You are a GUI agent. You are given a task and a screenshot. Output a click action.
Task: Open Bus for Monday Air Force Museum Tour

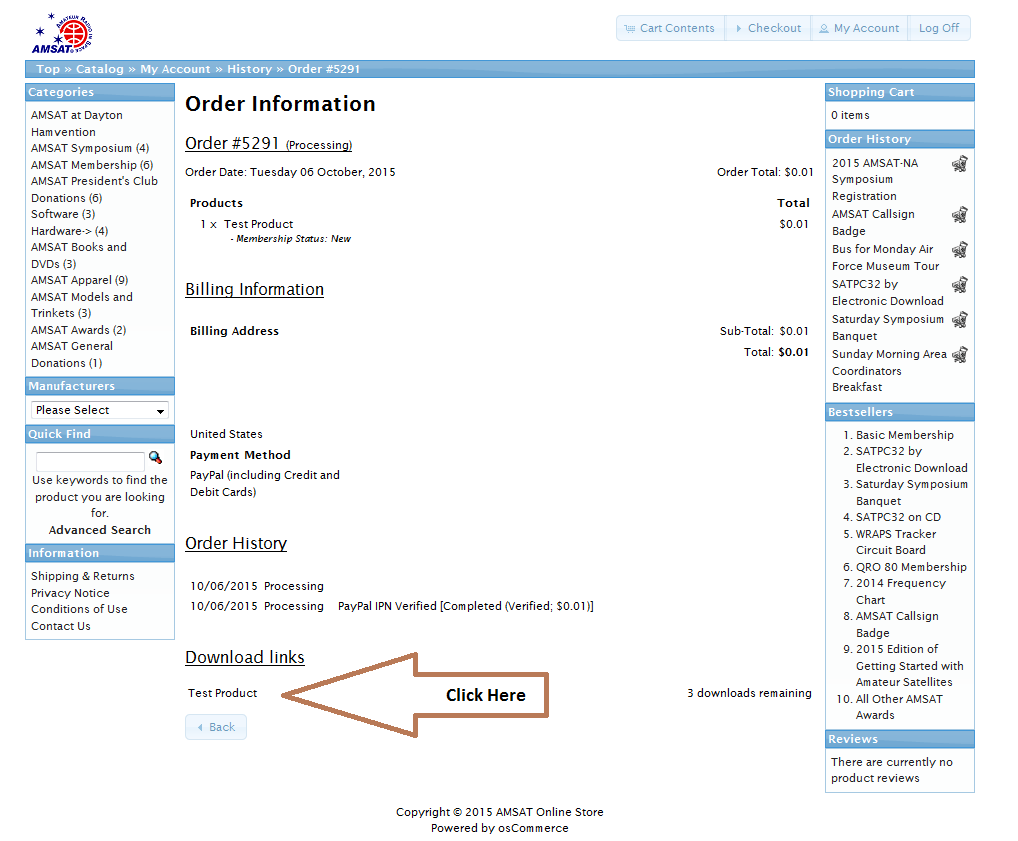(x=886, y=257)
